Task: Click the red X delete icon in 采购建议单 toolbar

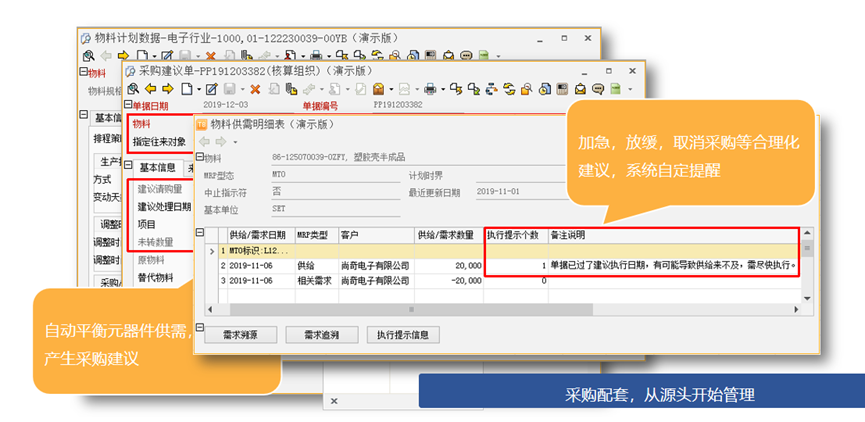Action: [x=255, y=89]
